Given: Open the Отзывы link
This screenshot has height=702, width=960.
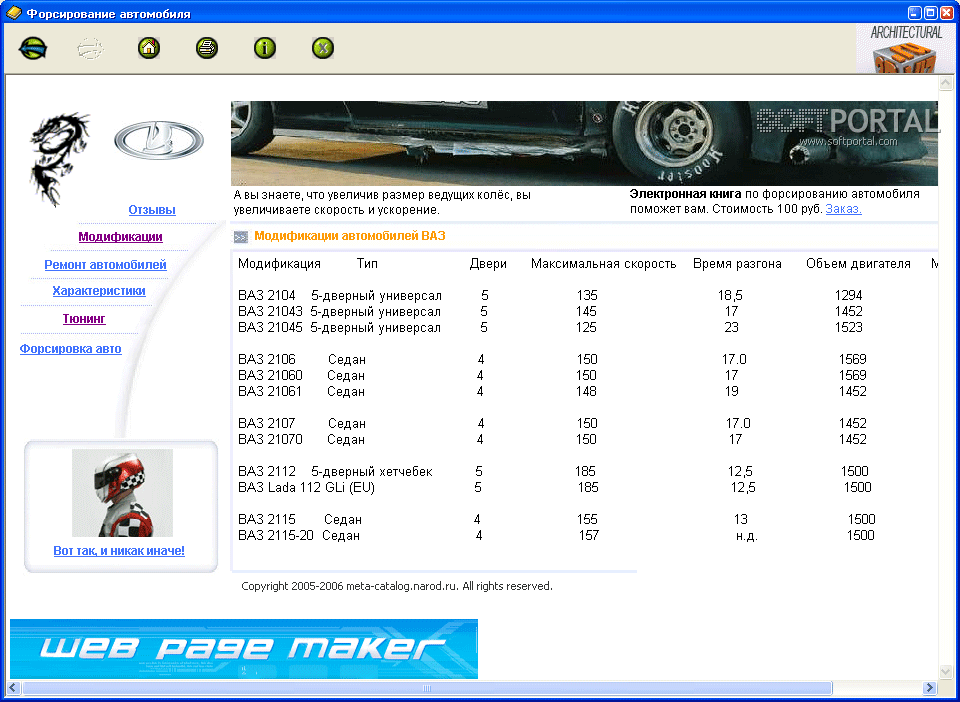Looking at the screenshot, I should tap(152, 210).
